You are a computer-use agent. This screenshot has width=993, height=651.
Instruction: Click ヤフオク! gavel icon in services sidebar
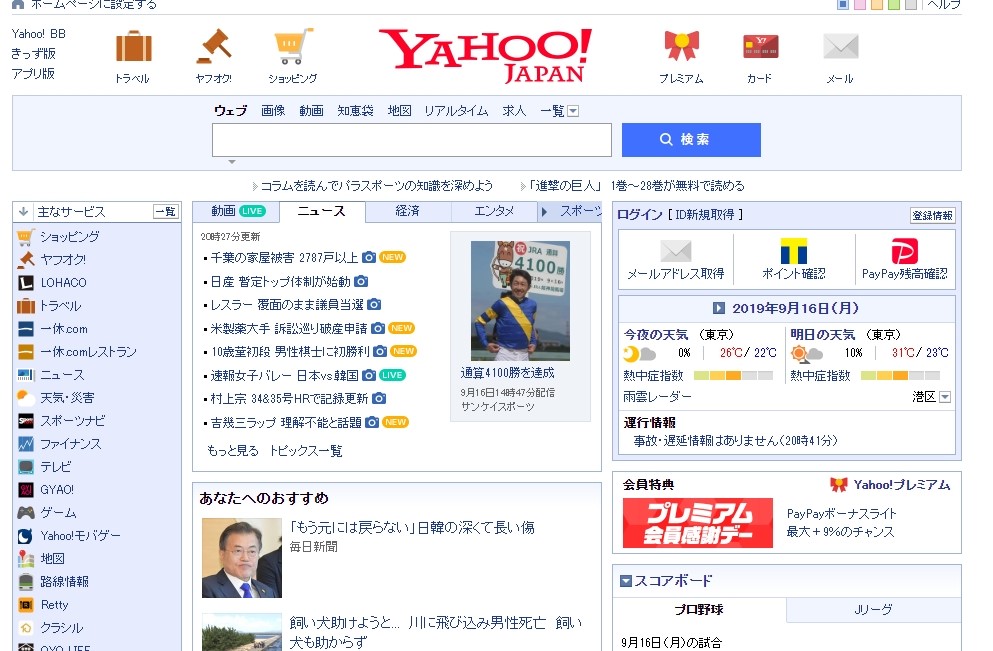tap(25, 260)
